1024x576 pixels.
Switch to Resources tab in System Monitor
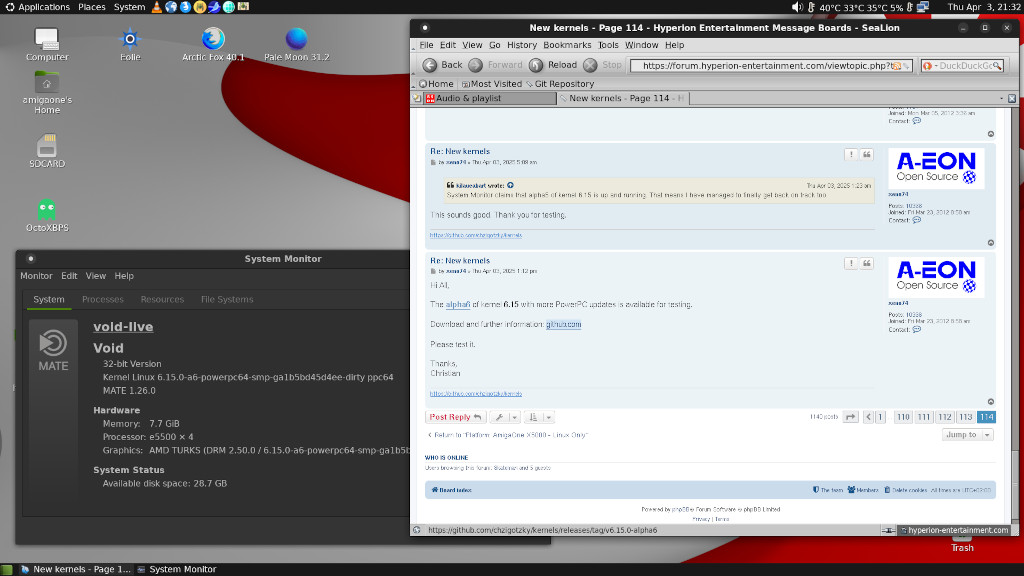pos(162,299)
